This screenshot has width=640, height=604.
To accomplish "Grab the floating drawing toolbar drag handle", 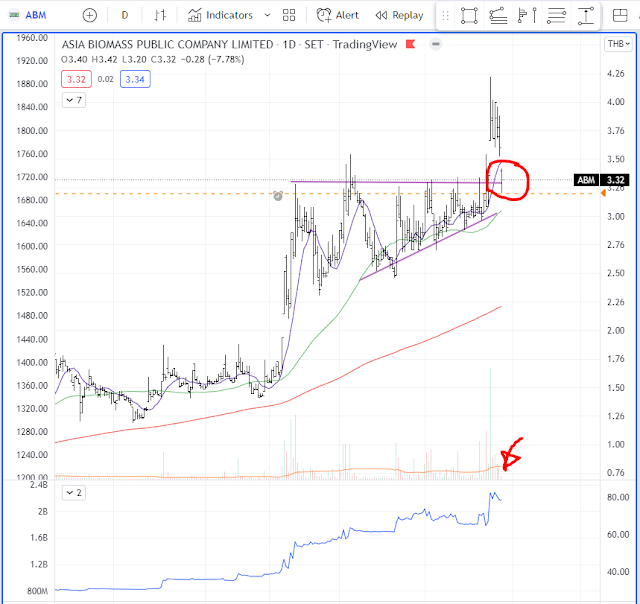I will (446, 16).
